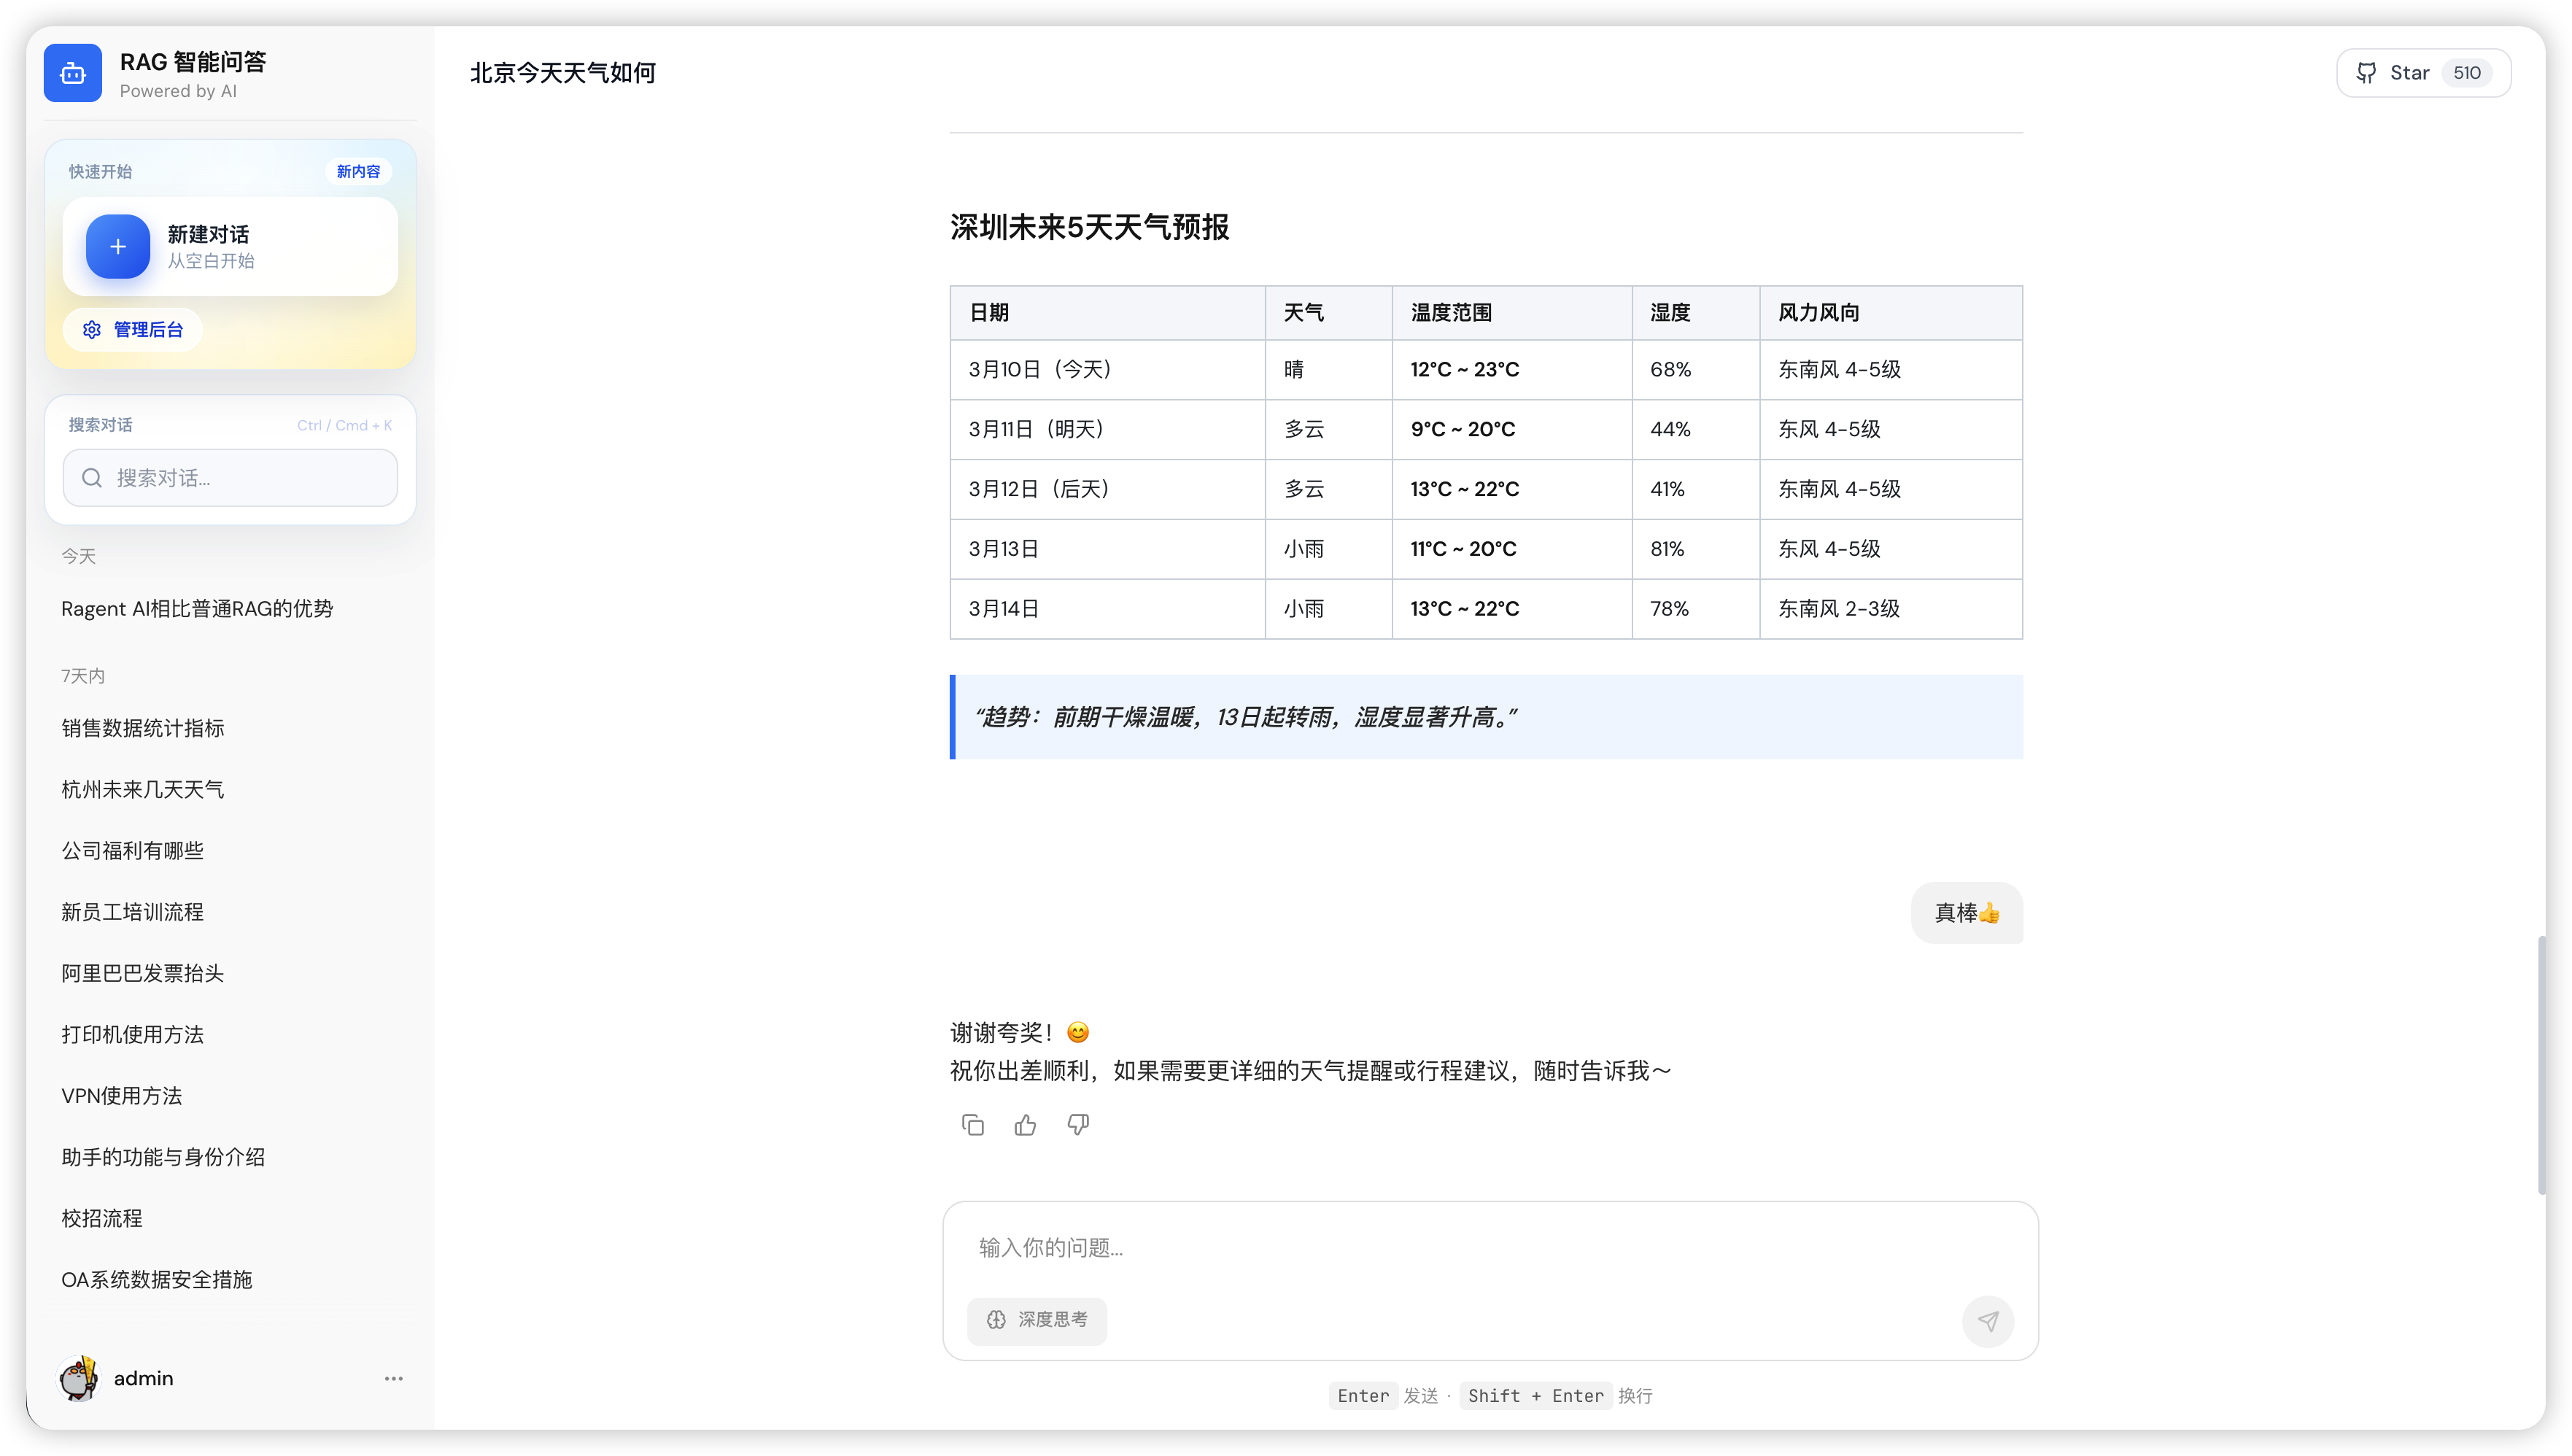Select the OA系统数据安全措施 conversation
Viewport: 2572px width, 1456px height.
click(x=157, y=1280)
